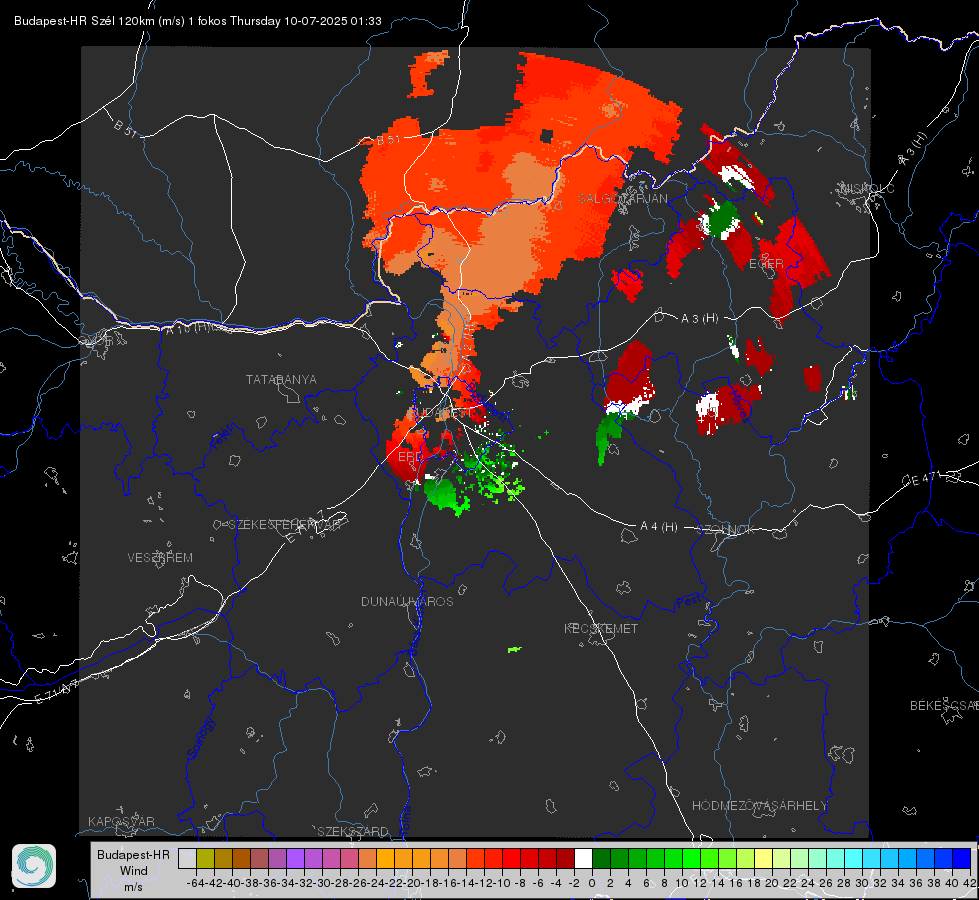Click the radar title text at top left
The image size is (979, 900).
tap(197, 21)
